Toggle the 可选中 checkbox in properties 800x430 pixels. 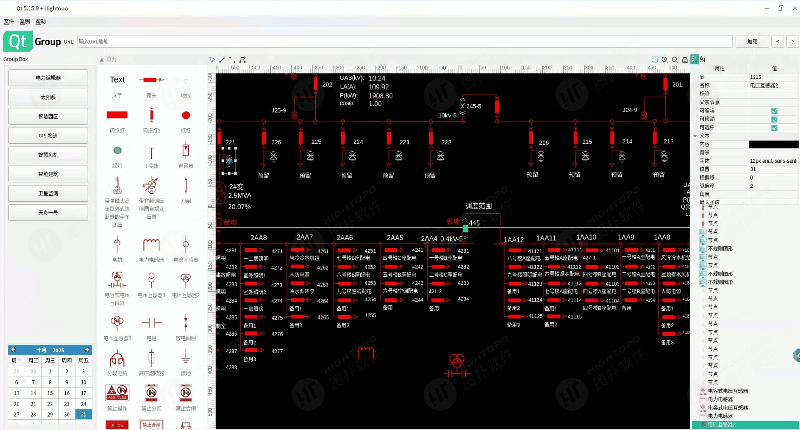pyautogui.click(x=774, y=128)
